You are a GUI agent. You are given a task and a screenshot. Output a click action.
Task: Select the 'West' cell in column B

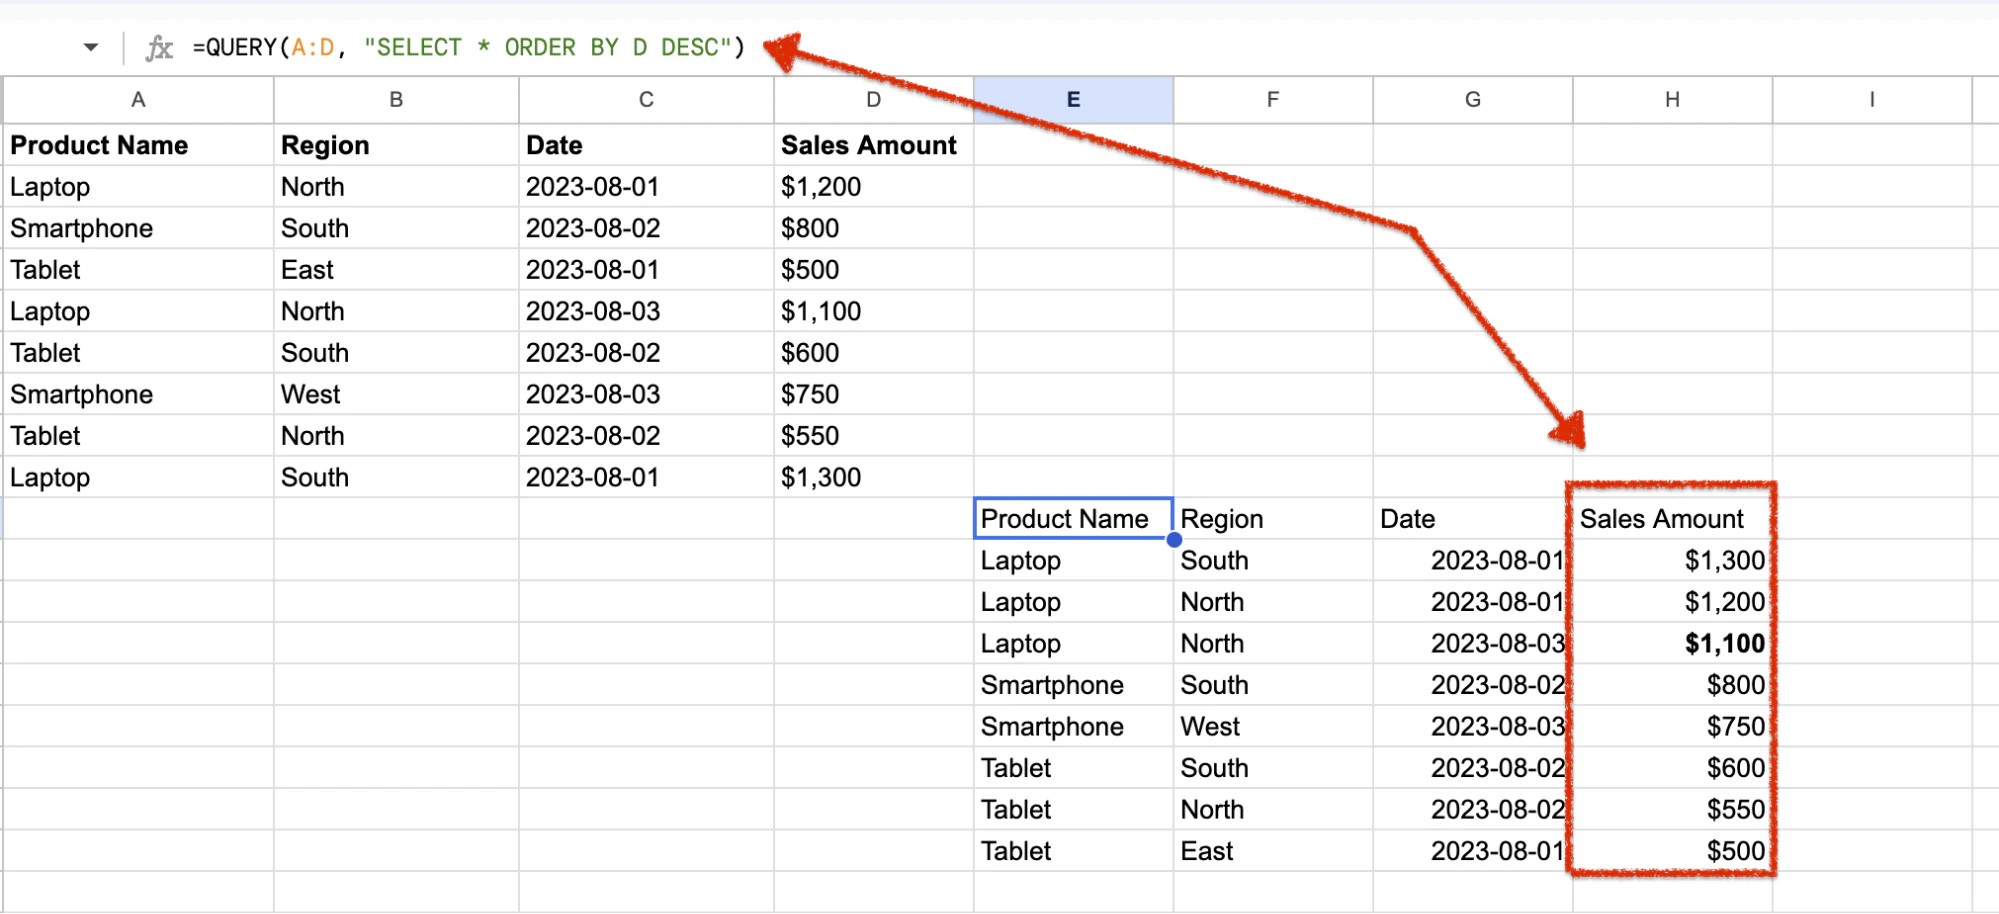pos(396,394)
